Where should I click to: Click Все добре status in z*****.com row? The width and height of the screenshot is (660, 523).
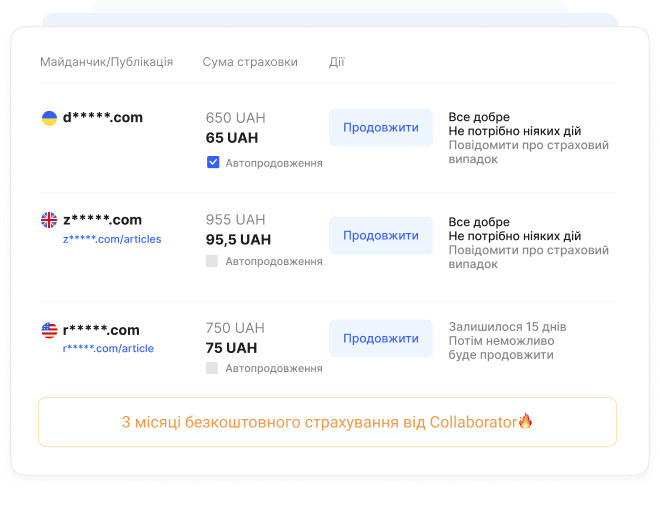click(479, 222)
